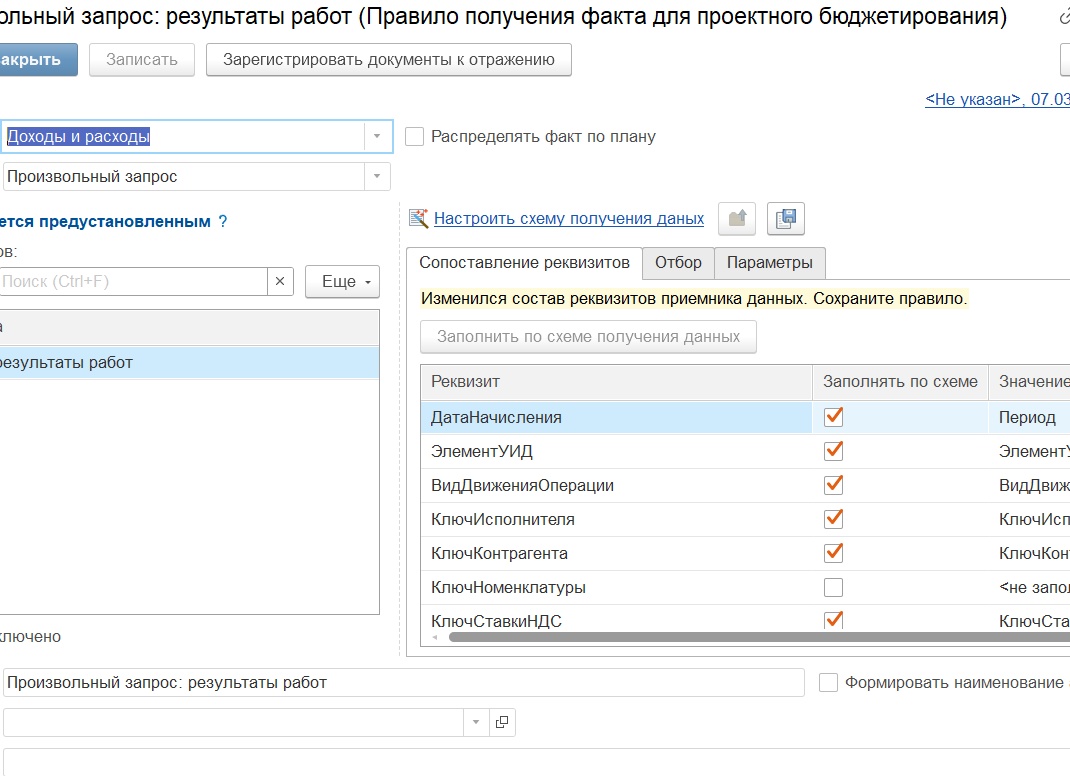Toggle the checkbox in КлючИсполнителя row
This screenshot has width=1070, height=776.
(833, 519)
